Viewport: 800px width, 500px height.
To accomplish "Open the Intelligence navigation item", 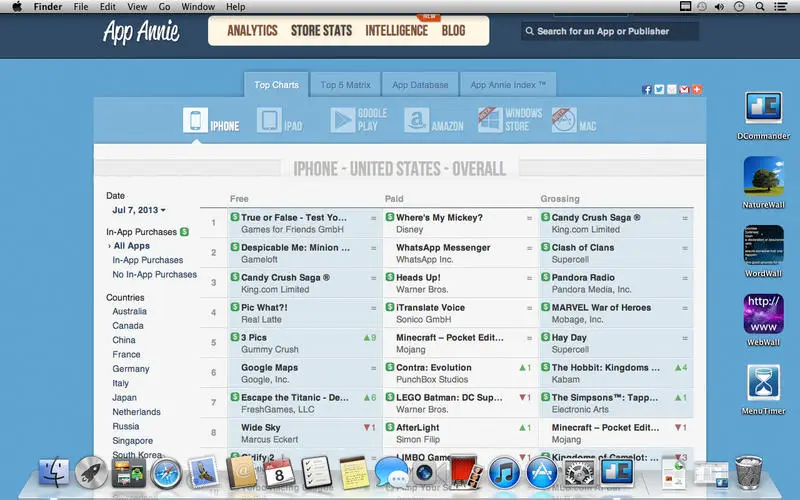I will click(x=396, y=31).
